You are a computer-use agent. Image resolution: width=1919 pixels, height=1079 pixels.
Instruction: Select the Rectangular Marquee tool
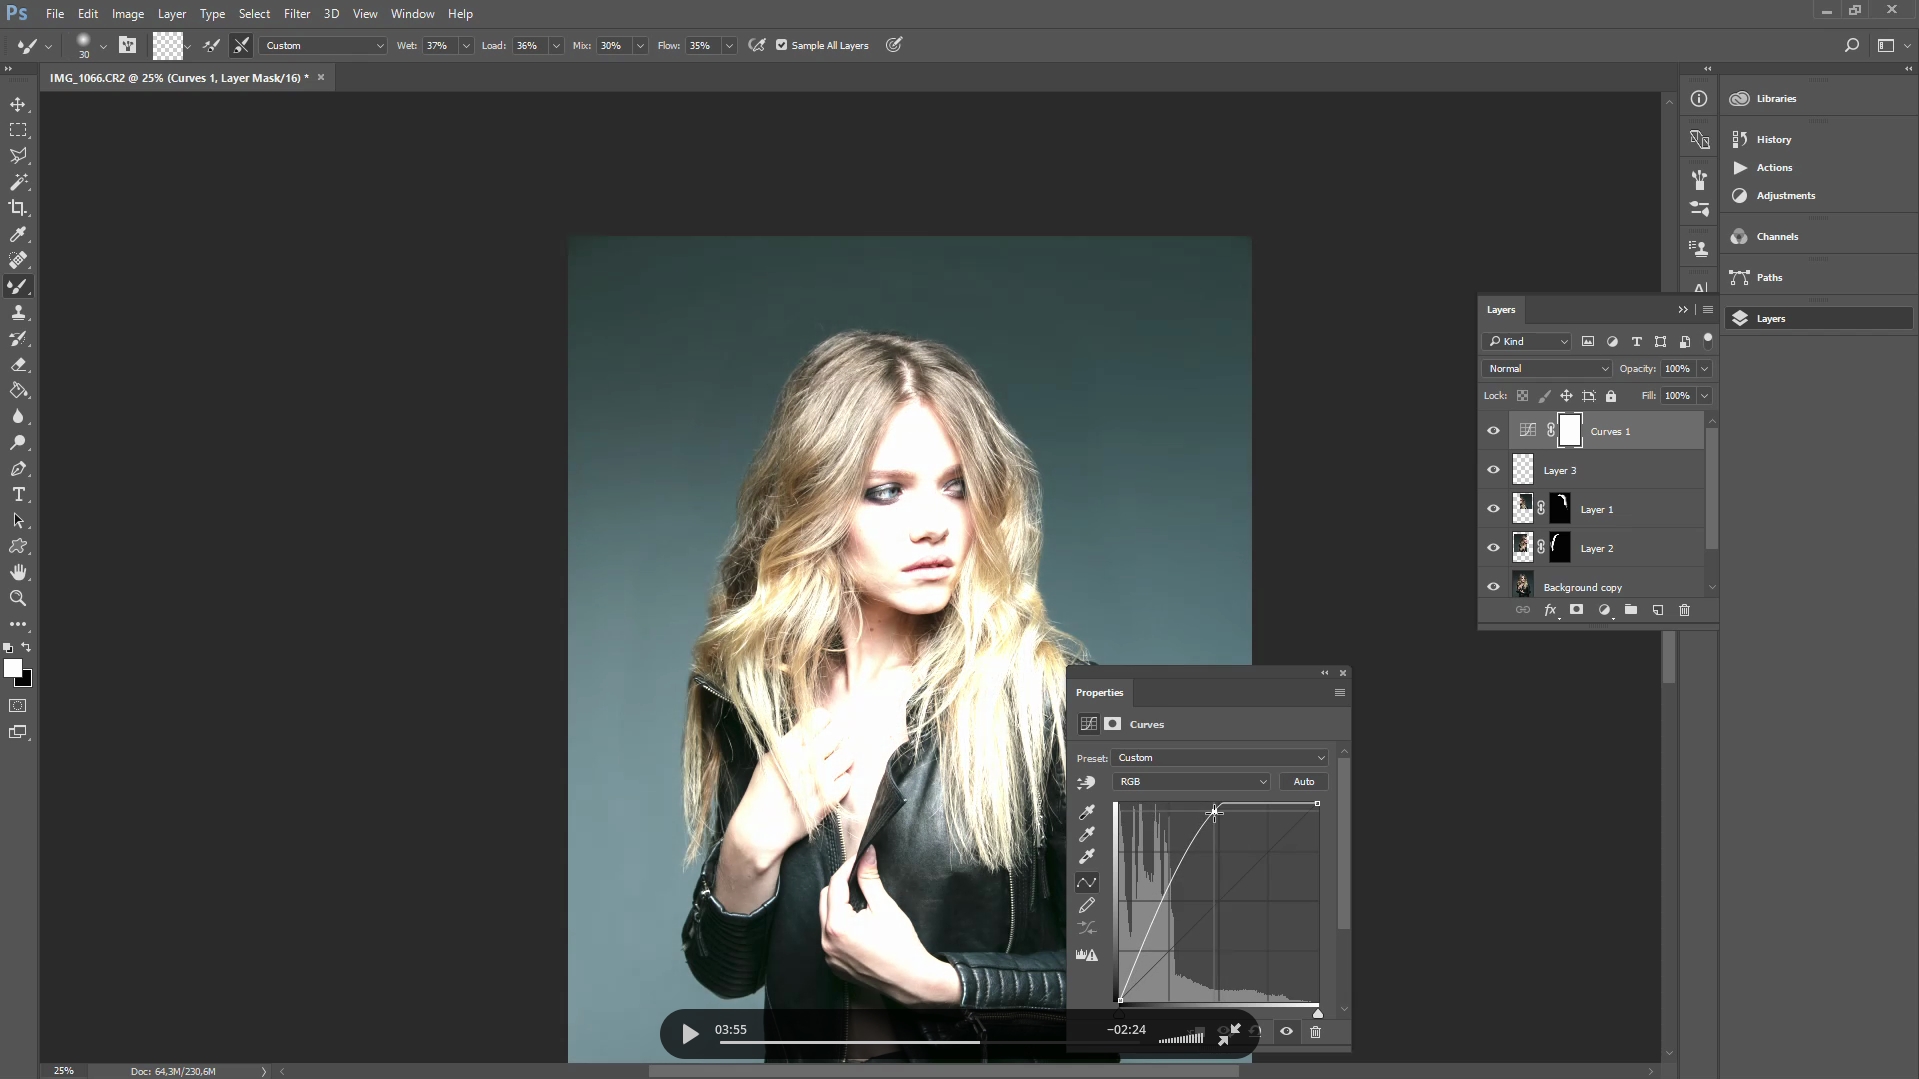coord(18,130)
